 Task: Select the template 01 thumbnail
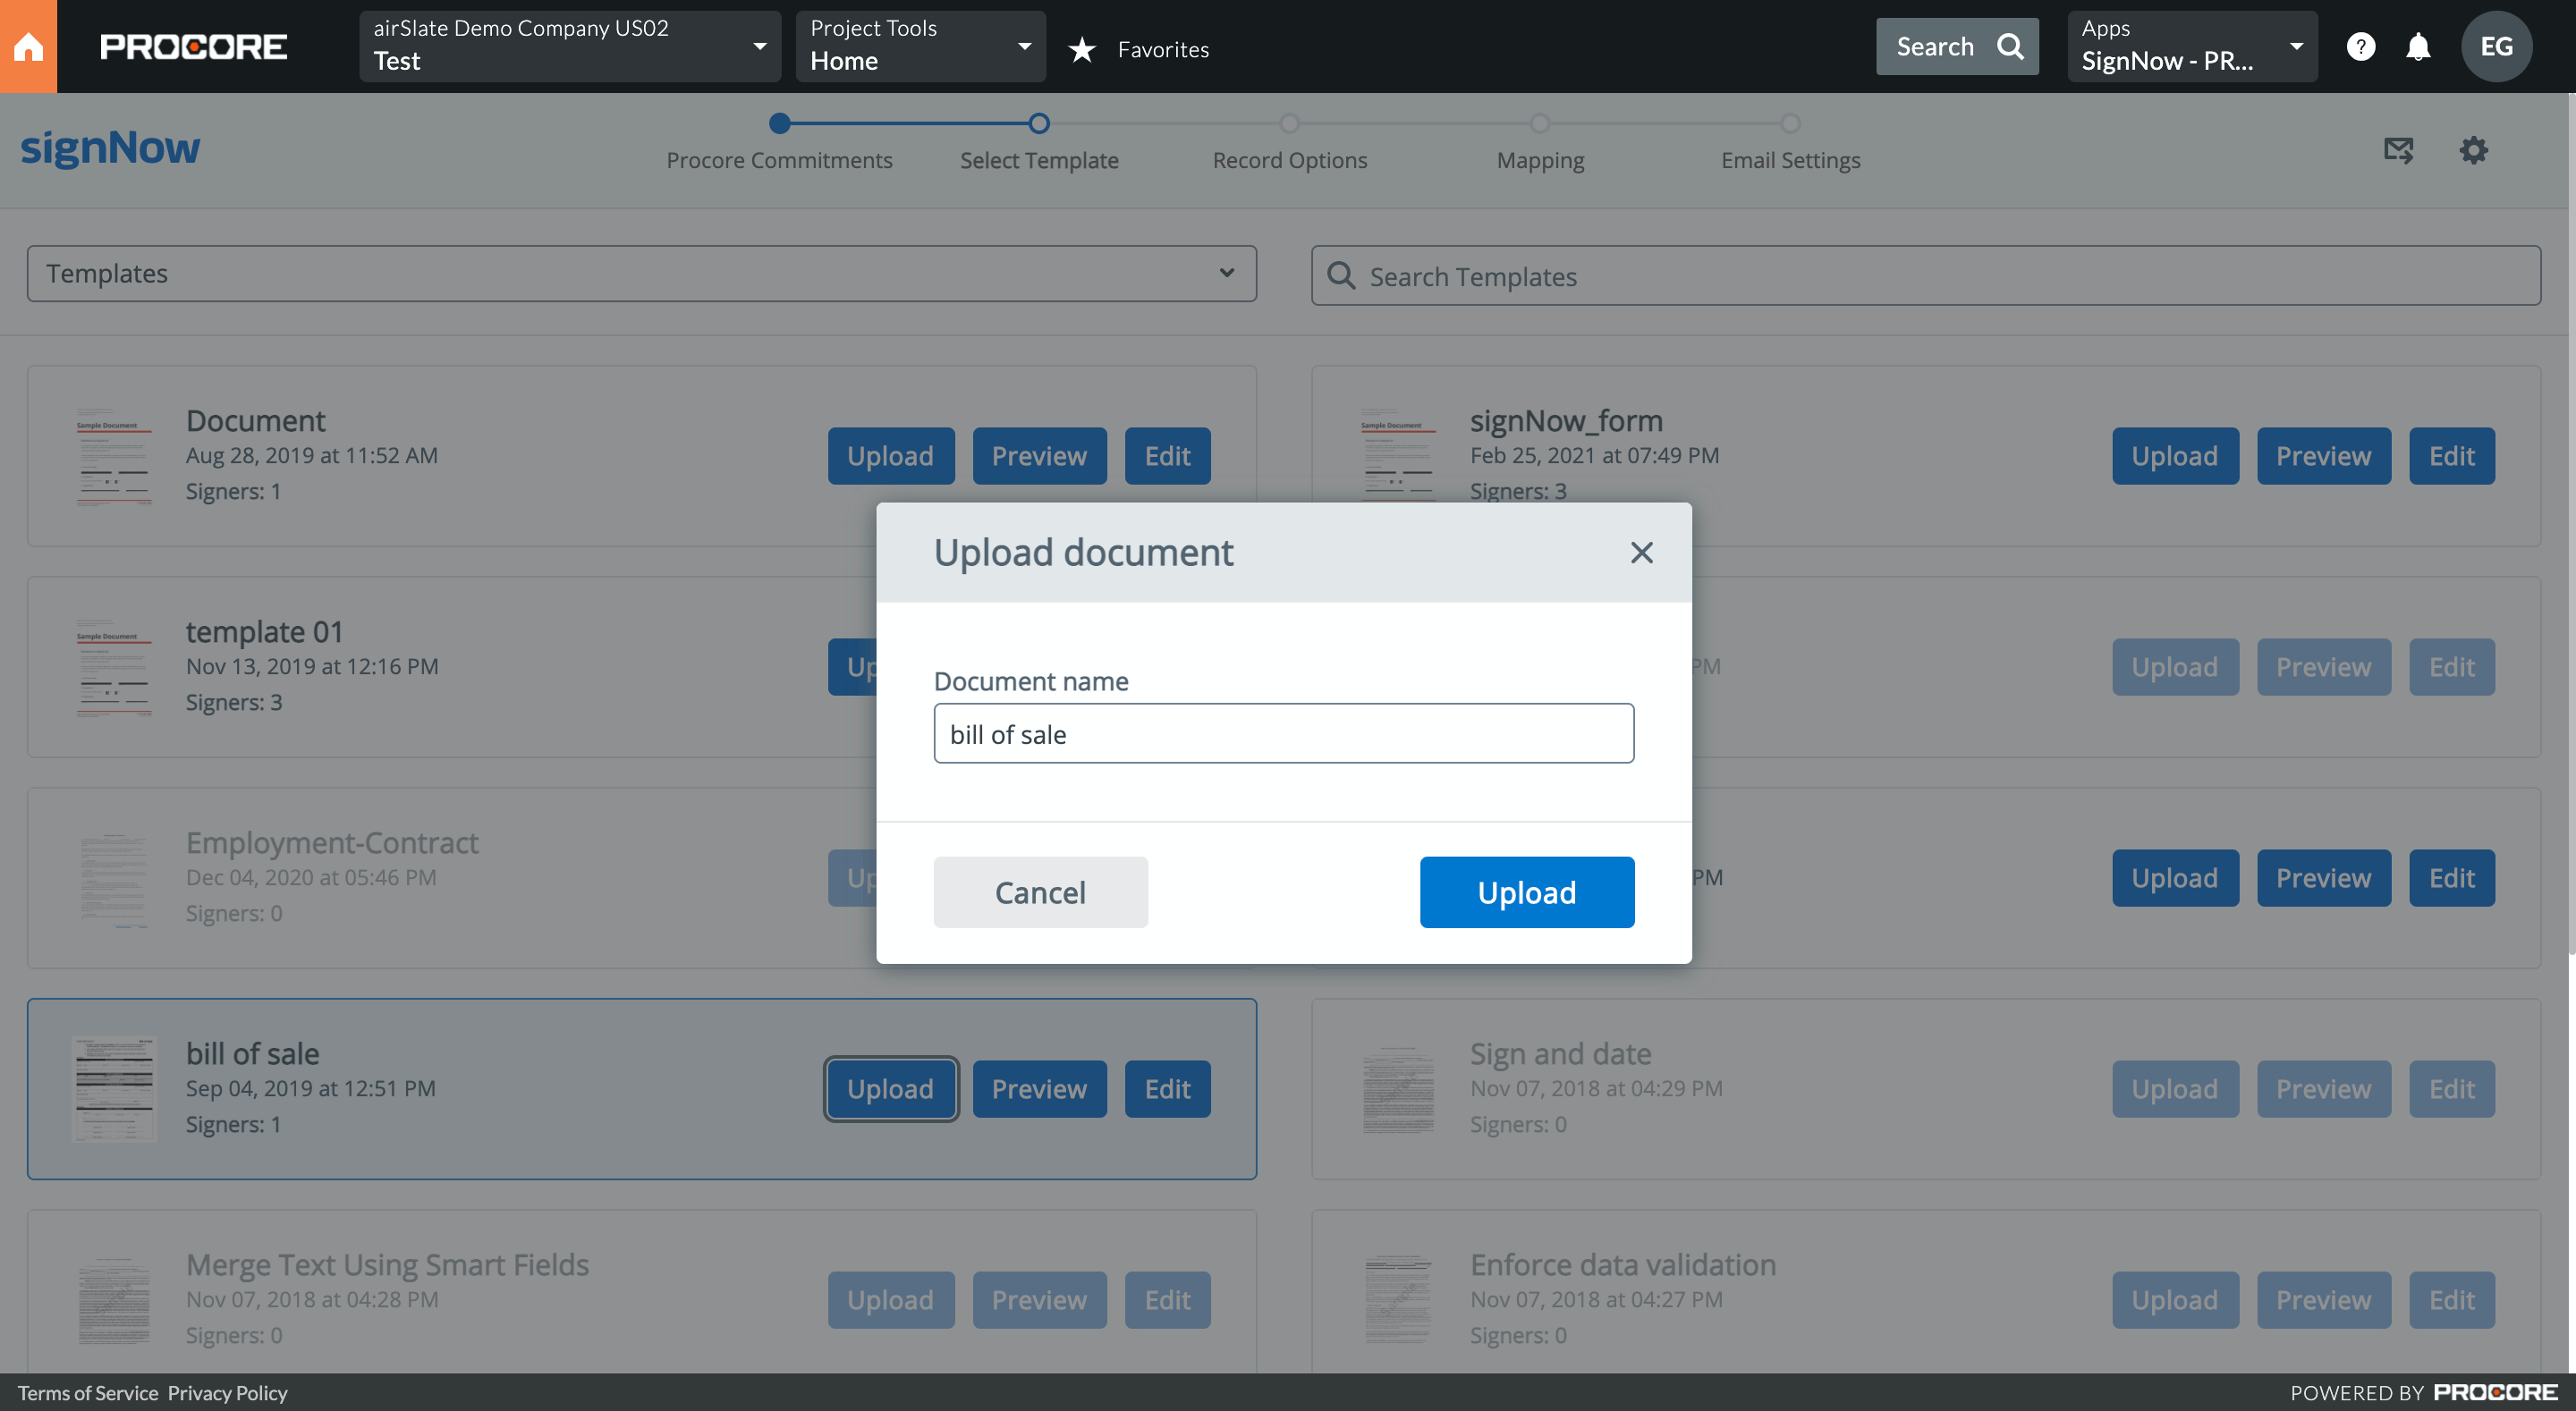point(114,666)
